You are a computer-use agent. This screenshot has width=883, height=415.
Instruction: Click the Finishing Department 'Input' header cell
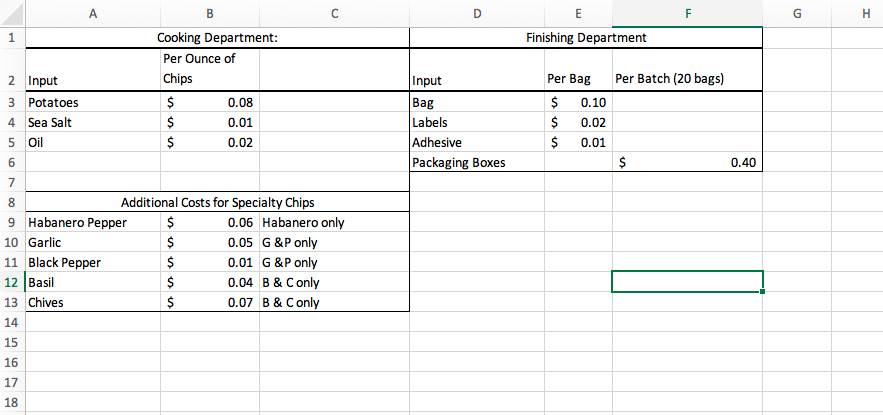click(x=477, y=69)
